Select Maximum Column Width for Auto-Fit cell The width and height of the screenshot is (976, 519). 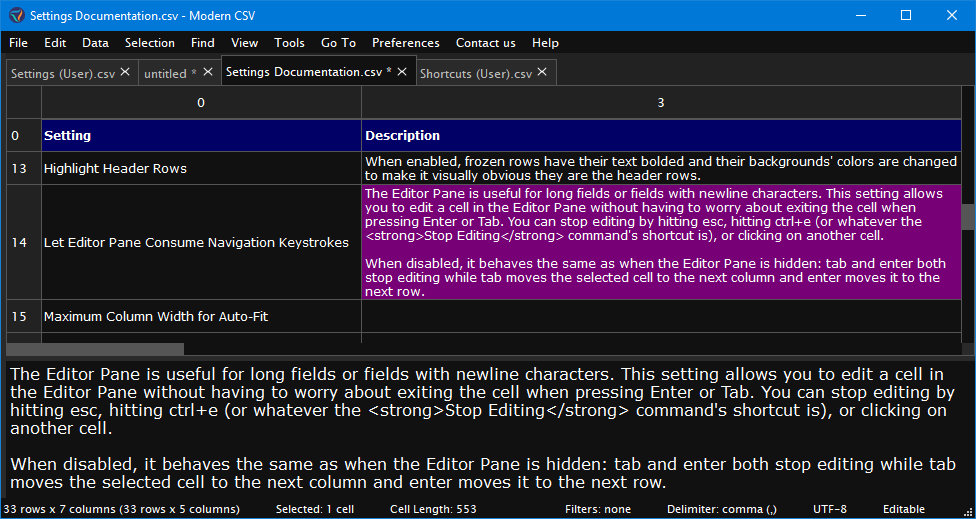(201, 316)
